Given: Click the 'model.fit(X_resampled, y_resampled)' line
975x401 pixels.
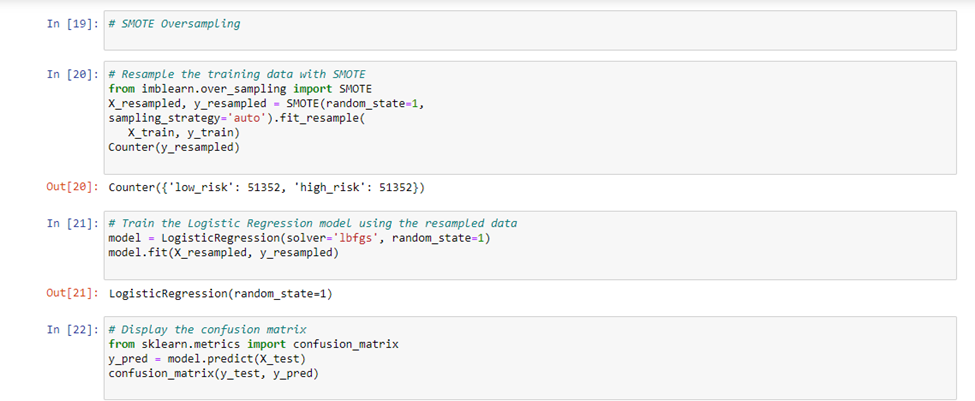Looking at the screenshot, I should [223, 251].
